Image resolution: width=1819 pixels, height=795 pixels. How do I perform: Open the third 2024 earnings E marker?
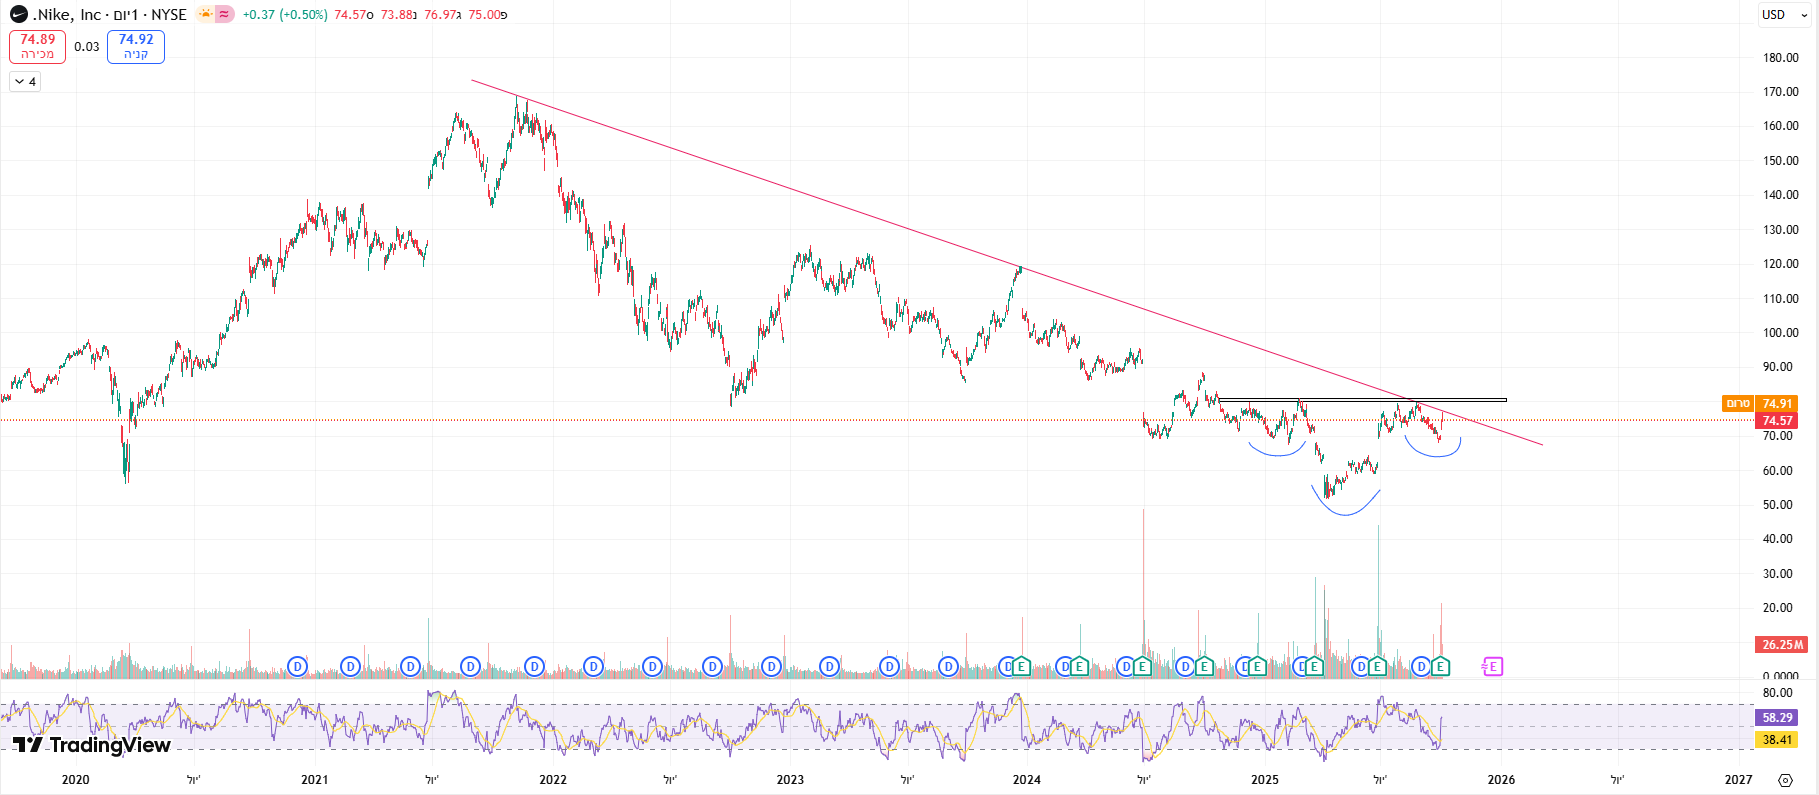pos(1204,666)
